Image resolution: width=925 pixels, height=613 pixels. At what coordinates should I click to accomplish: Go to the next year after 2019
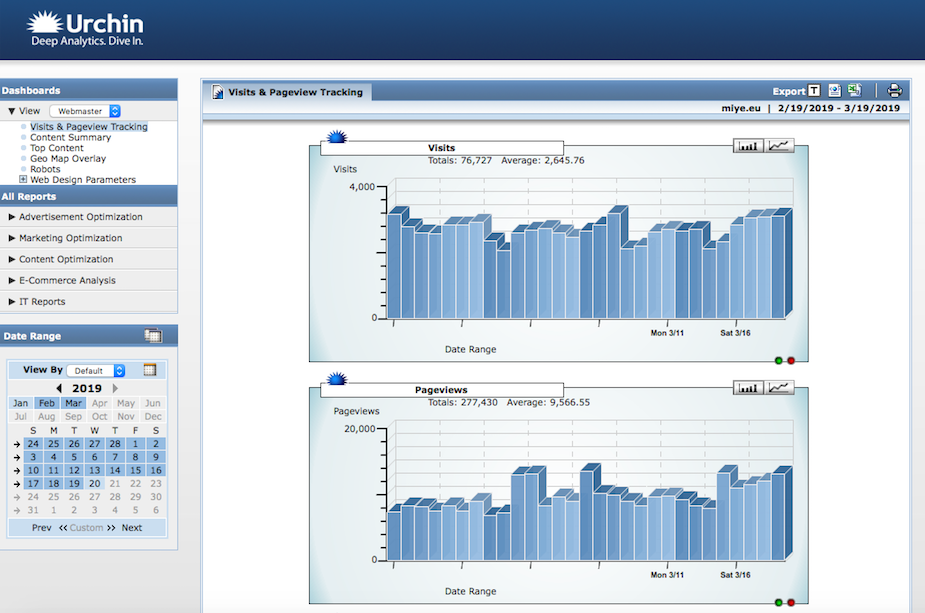[x=115, y=388]
